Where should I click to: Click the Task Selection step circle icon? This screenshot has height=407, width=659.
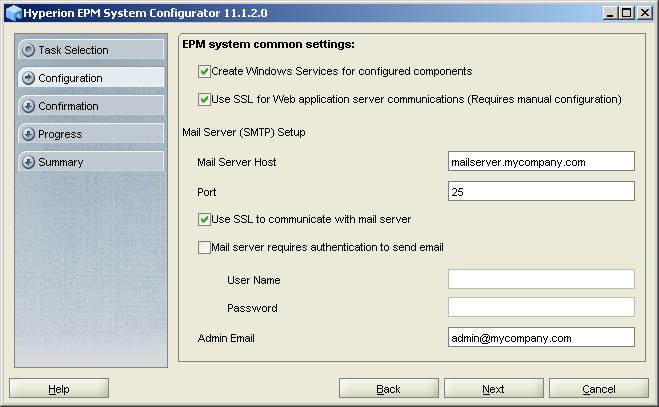click(x=28, y=50)
